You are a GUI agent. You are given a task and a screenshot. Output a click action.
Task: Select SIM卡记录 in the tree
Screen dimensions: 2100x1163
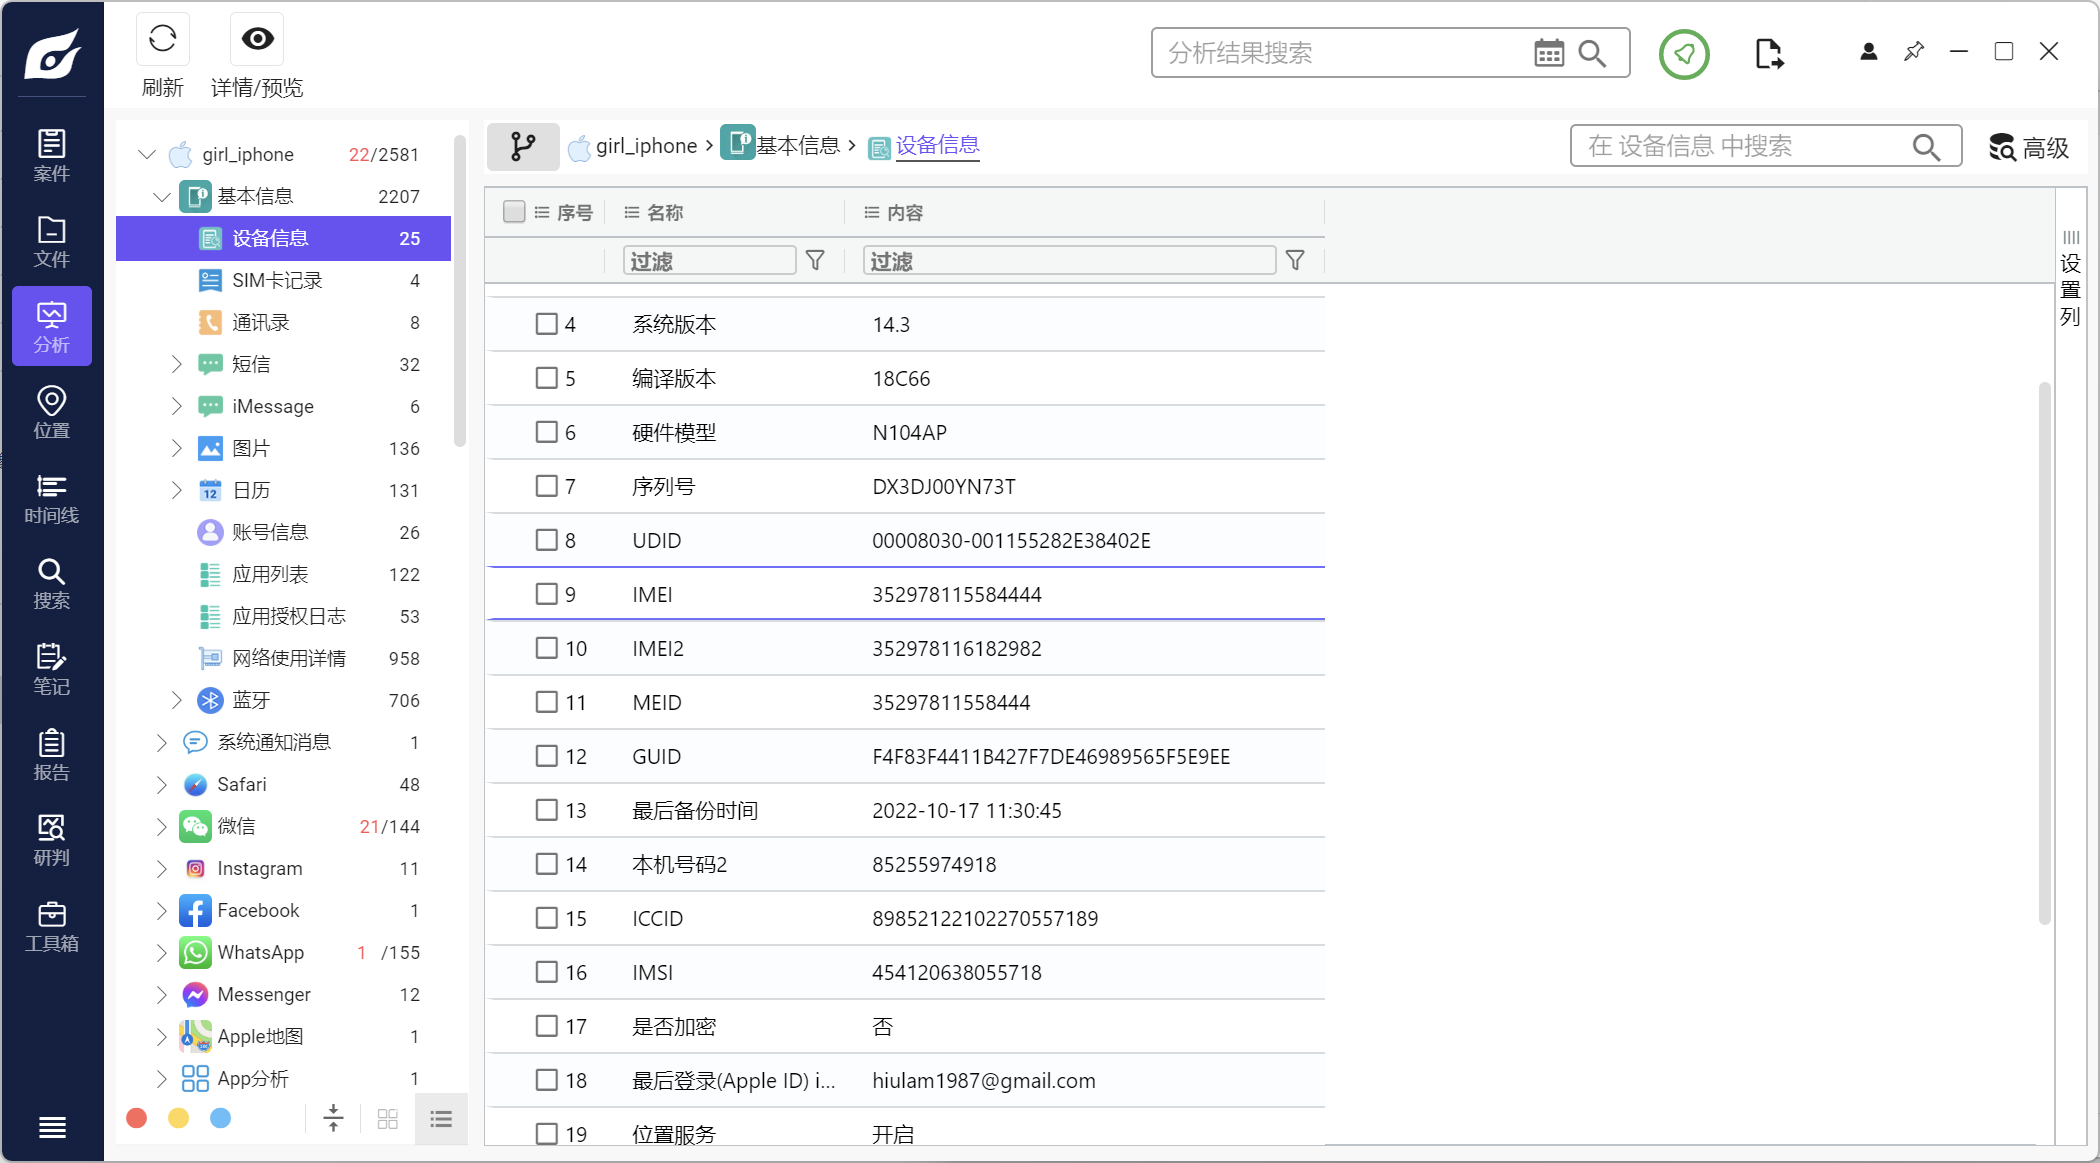[284, 280]
